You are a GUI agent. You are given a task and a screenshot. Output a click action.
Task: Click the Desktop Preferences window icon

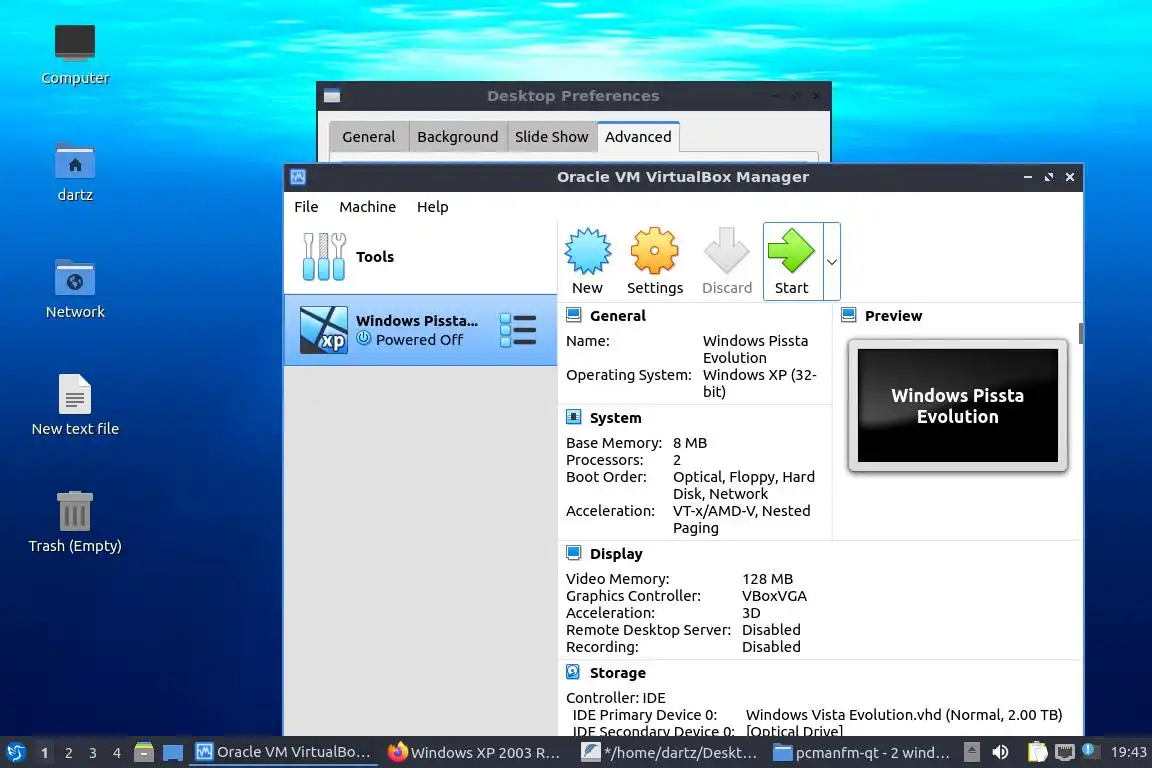click(332, 96)
